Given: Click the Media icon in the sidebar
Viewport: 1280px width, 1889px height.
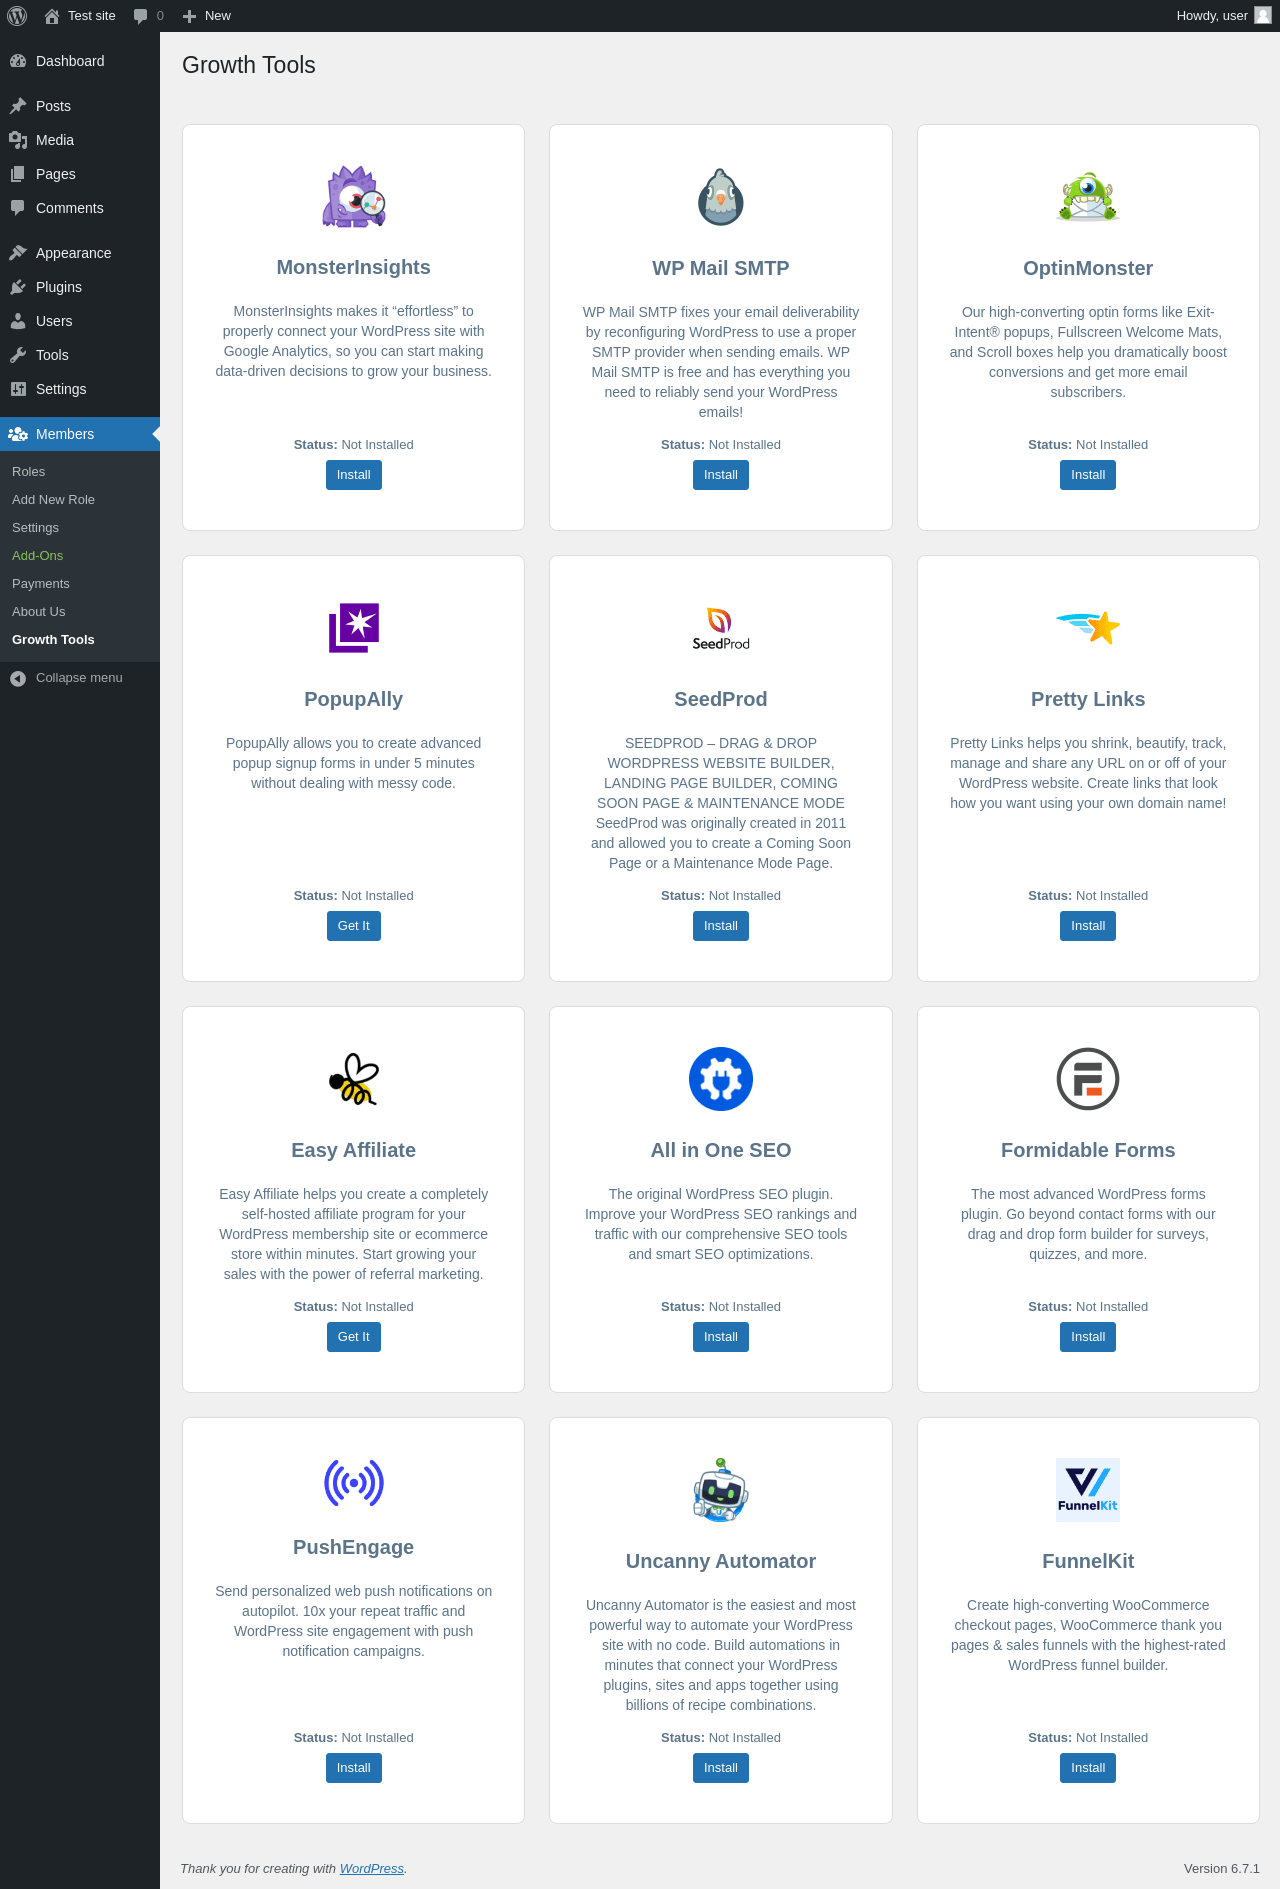Looking at the screenshot, I should pyautogui.click(x=18, y=140).
